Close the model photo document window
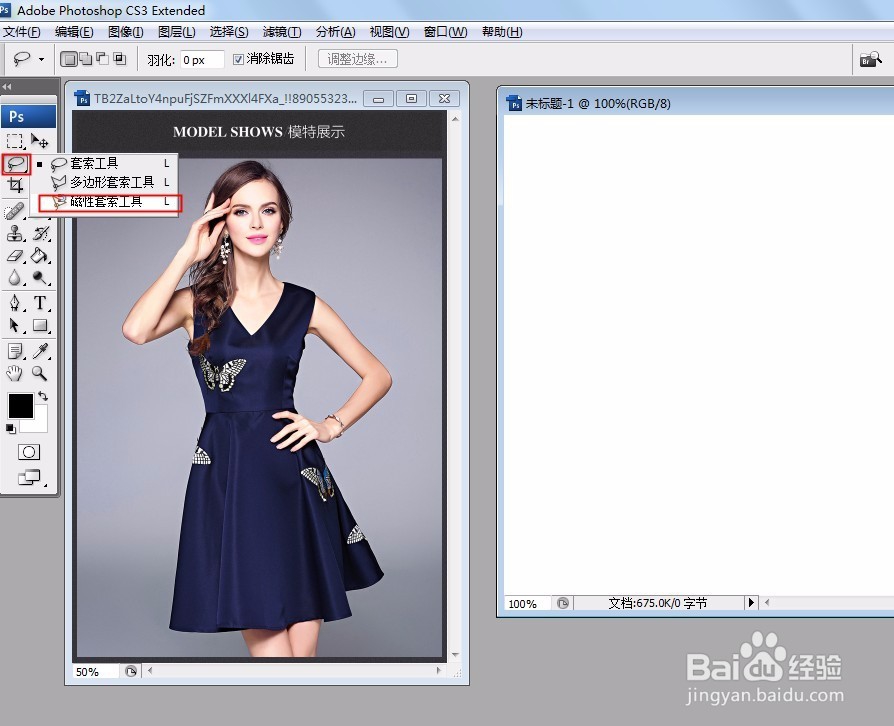 444,99
